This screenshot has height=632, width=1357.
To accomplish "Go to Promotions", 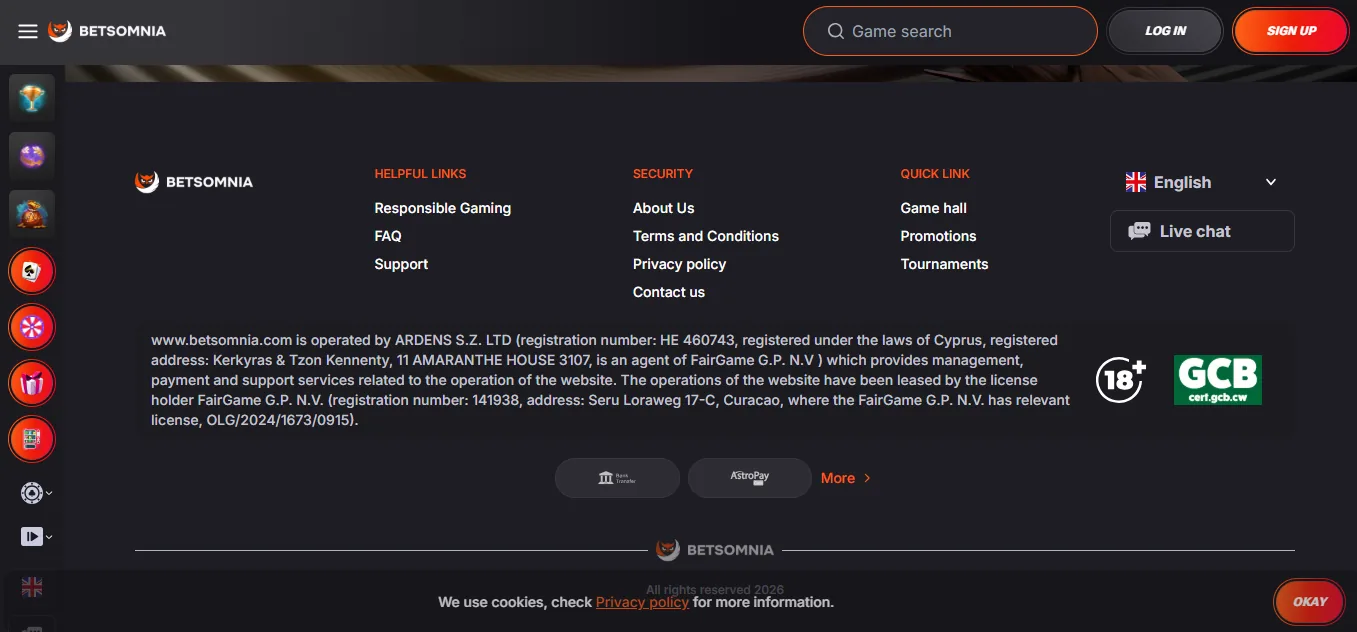I will tap(939, 236).
